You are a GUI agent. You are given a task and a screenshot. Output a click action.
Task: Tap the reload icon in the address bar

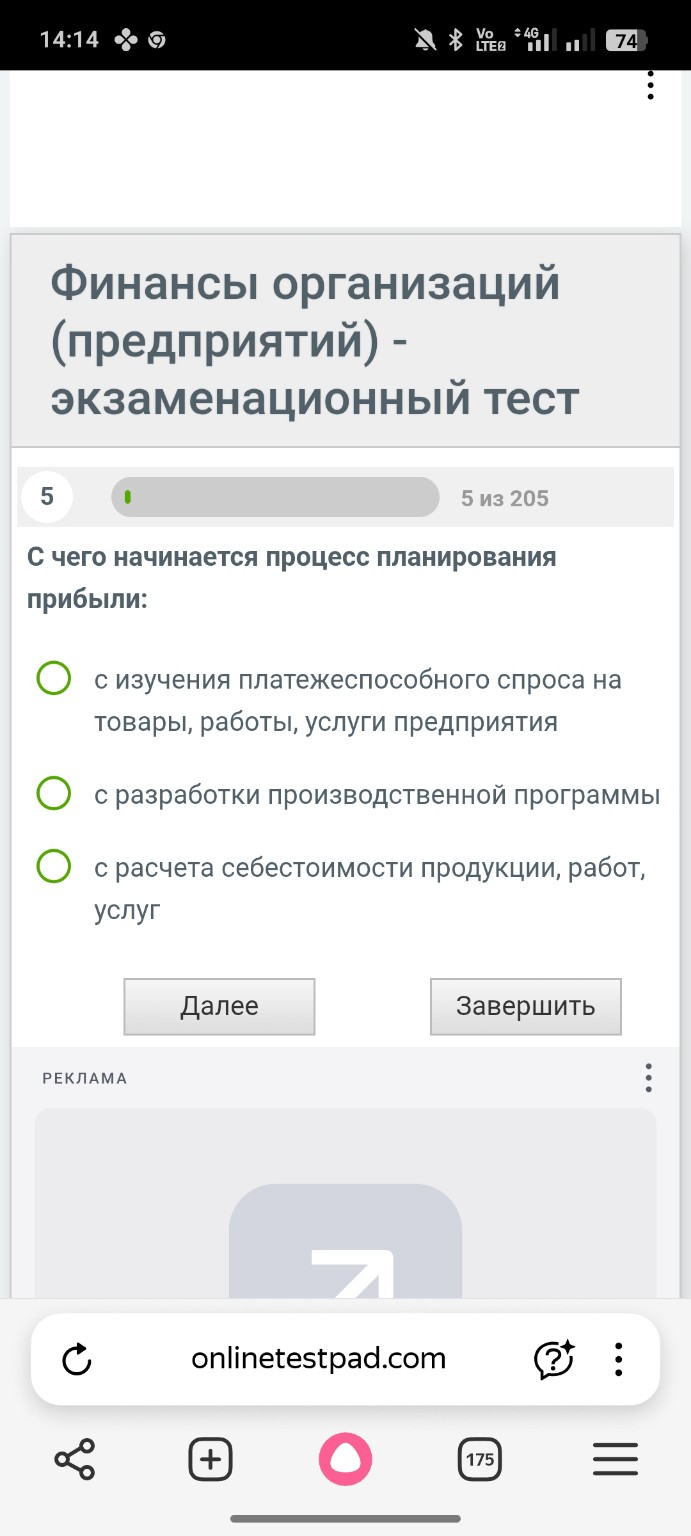click(x=76, y=1358)
